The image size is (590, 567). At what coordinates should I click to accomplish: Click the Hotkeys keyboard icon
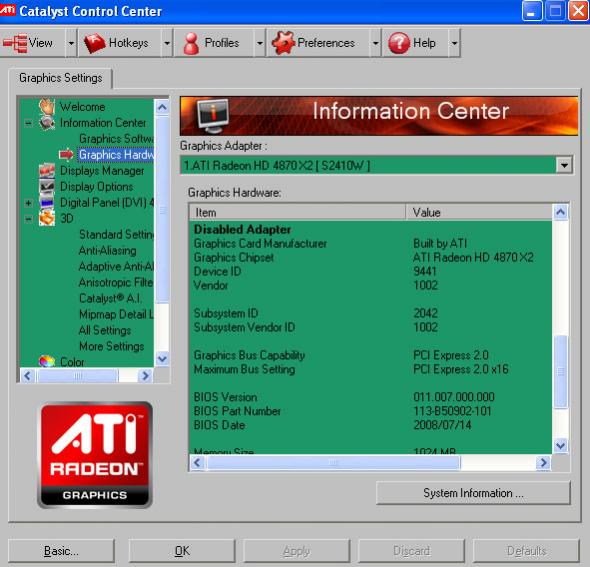(94, 43)
